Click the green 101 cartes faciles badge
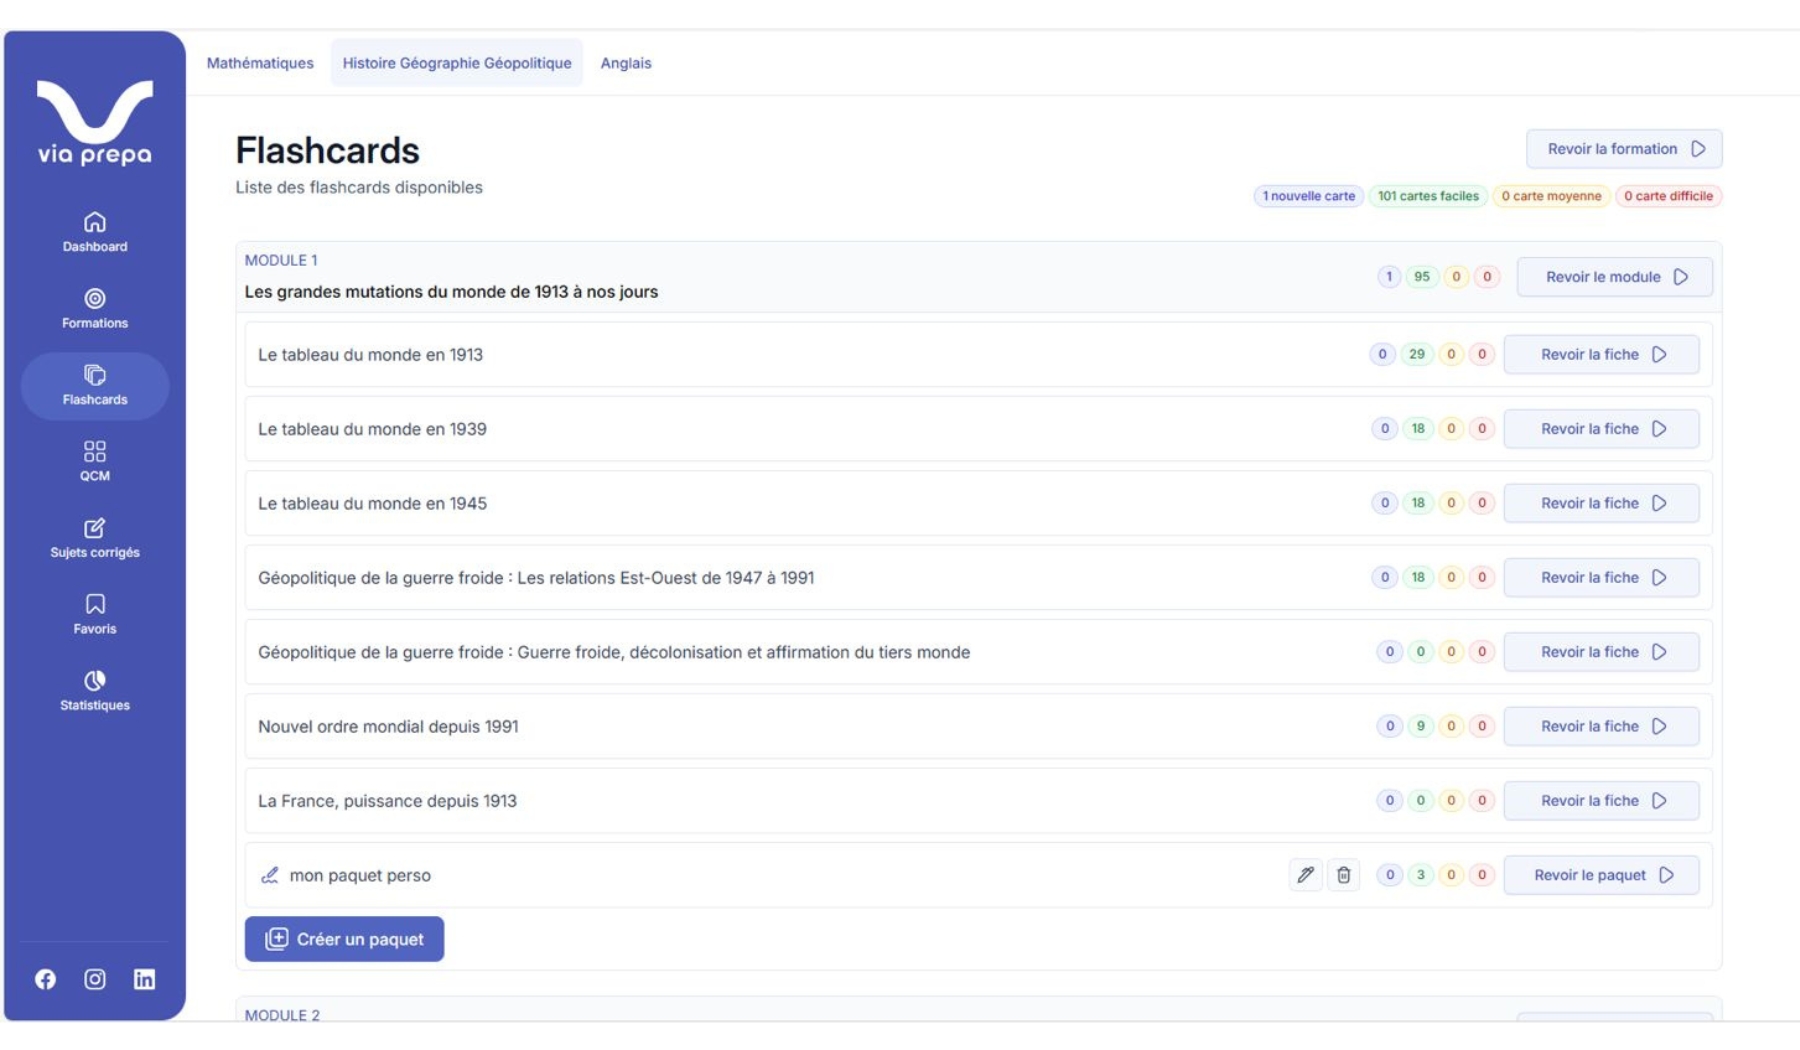Viewport: 1800px width, 1050px height. (1427, 196)
